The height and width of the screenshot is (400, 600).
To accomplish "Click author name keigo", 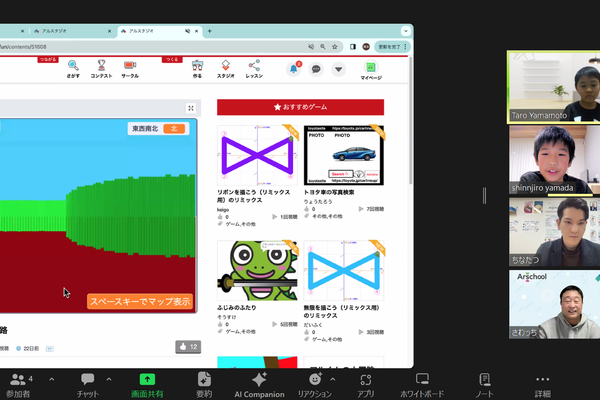I will pyautogui.click(x=223, y=210).
